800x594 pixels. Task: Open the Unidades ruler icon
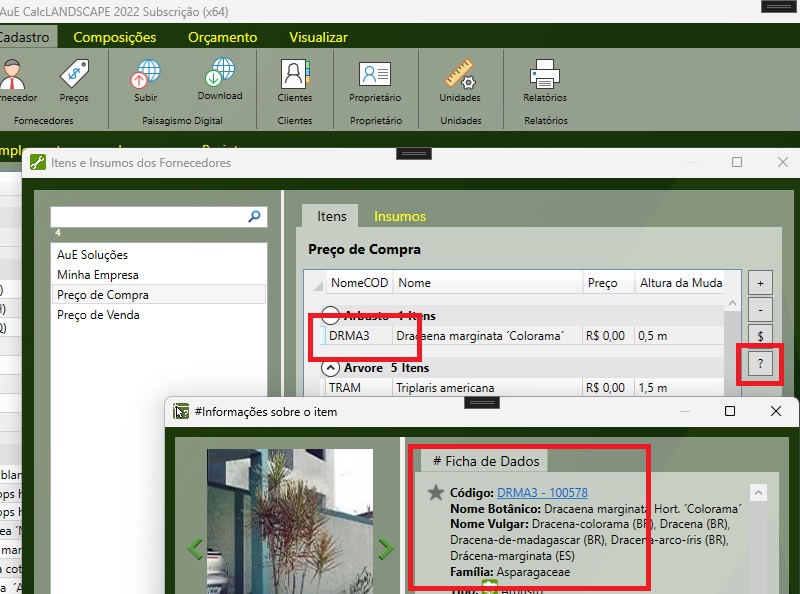coord(460,75)
